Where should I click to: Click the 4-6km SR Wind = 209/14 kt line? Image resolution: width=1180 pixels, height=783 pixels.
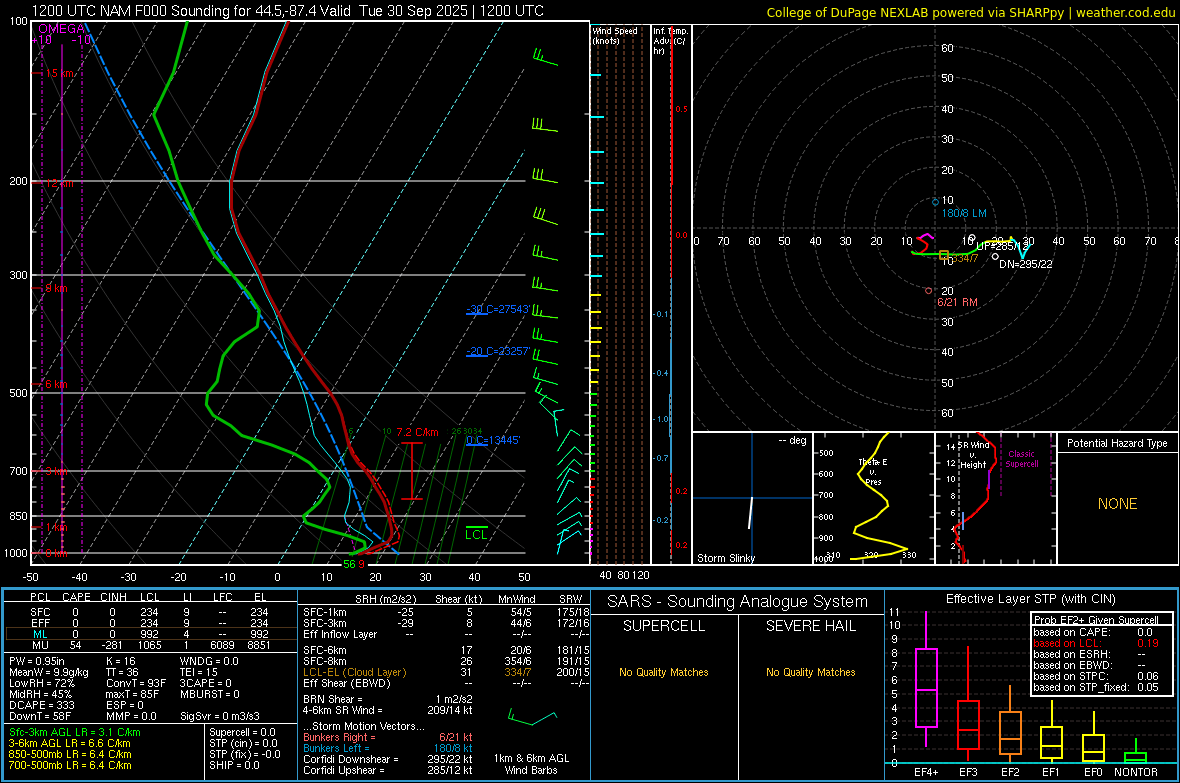[388, 710]
